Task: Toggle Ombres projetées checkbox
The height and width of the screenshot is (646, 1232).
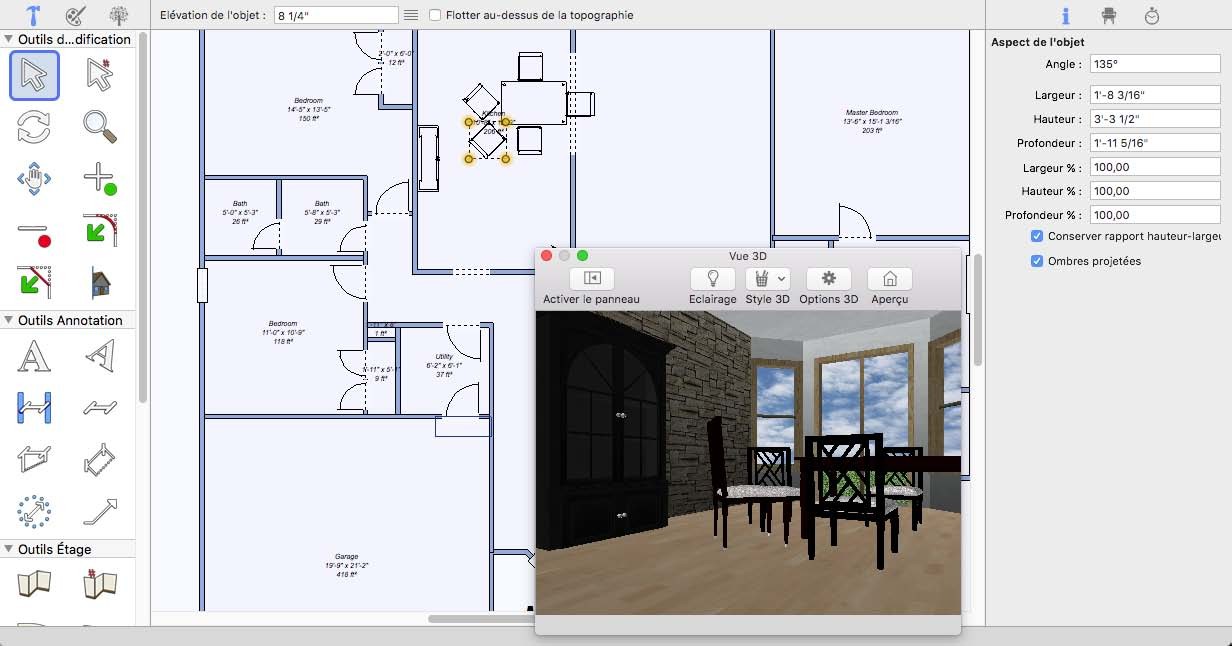Action: click(x=1037, y=261)
